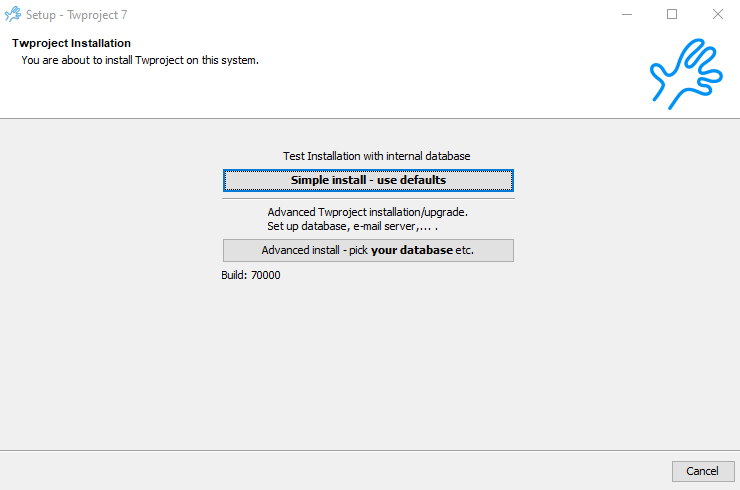Click "Test Installation with internal database" label
This screenshot has height=490, width=740.
tap(376, 156)
